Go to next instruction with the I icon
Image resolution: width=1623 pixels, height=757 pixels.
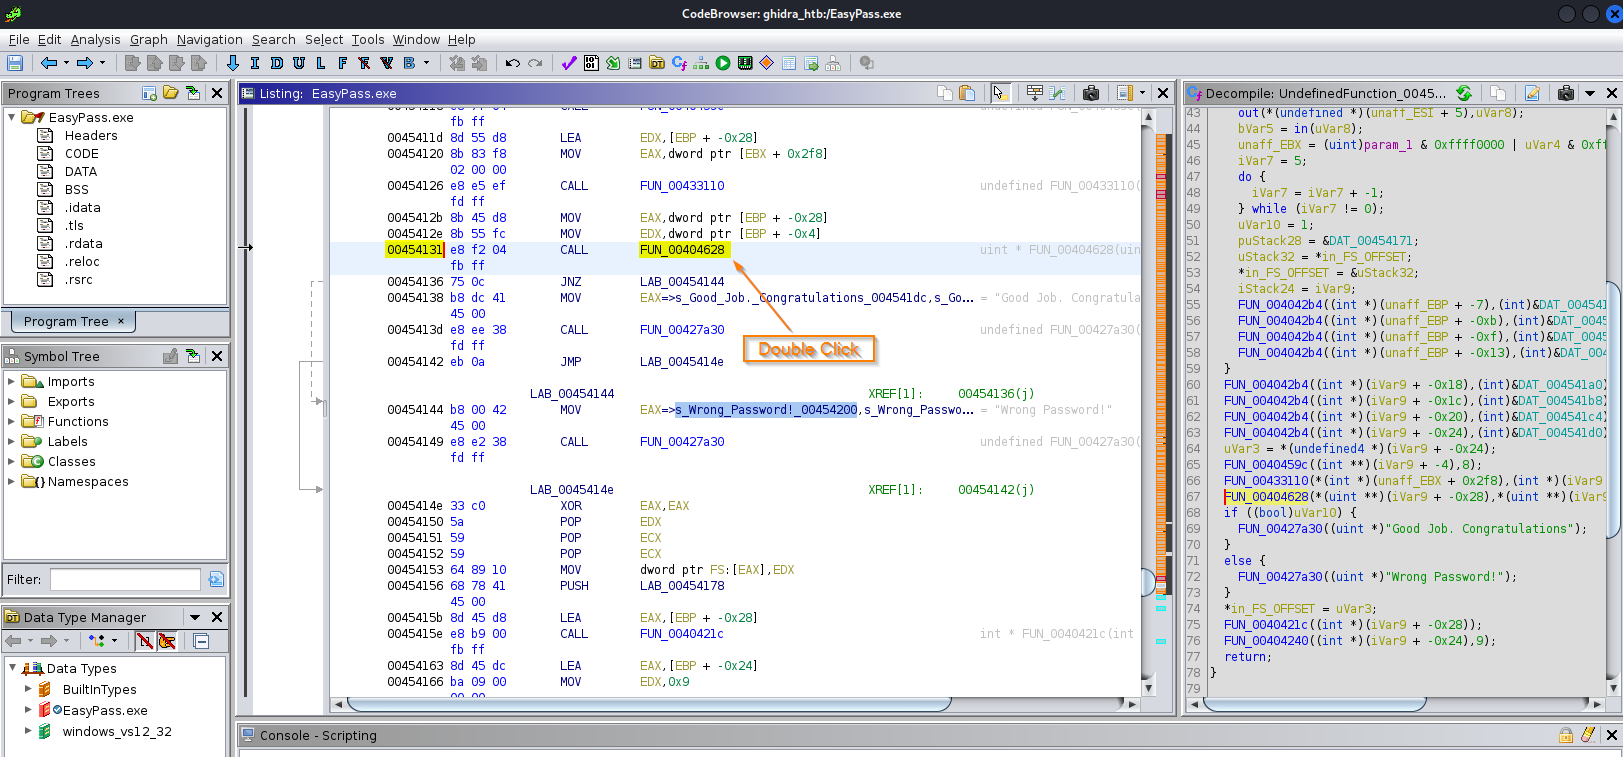[255, 63]
